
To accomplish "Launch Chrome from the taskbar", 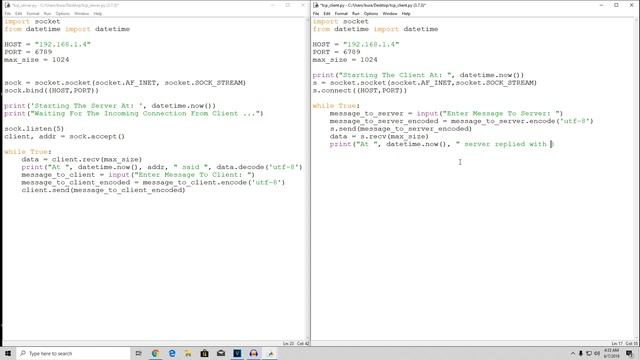I will [155, 353].
